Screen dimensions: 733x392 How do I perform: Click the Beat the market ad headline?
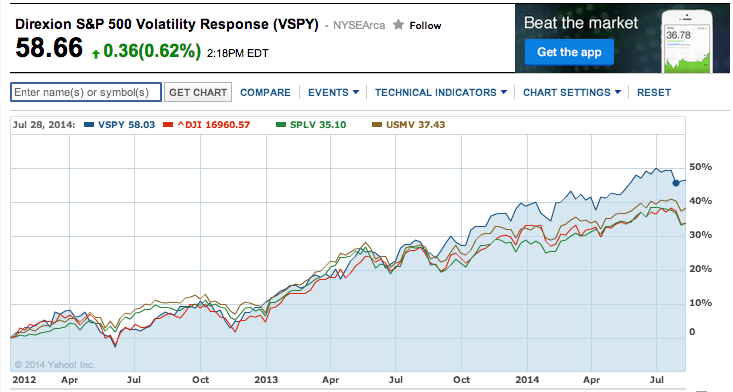(581, 23)
